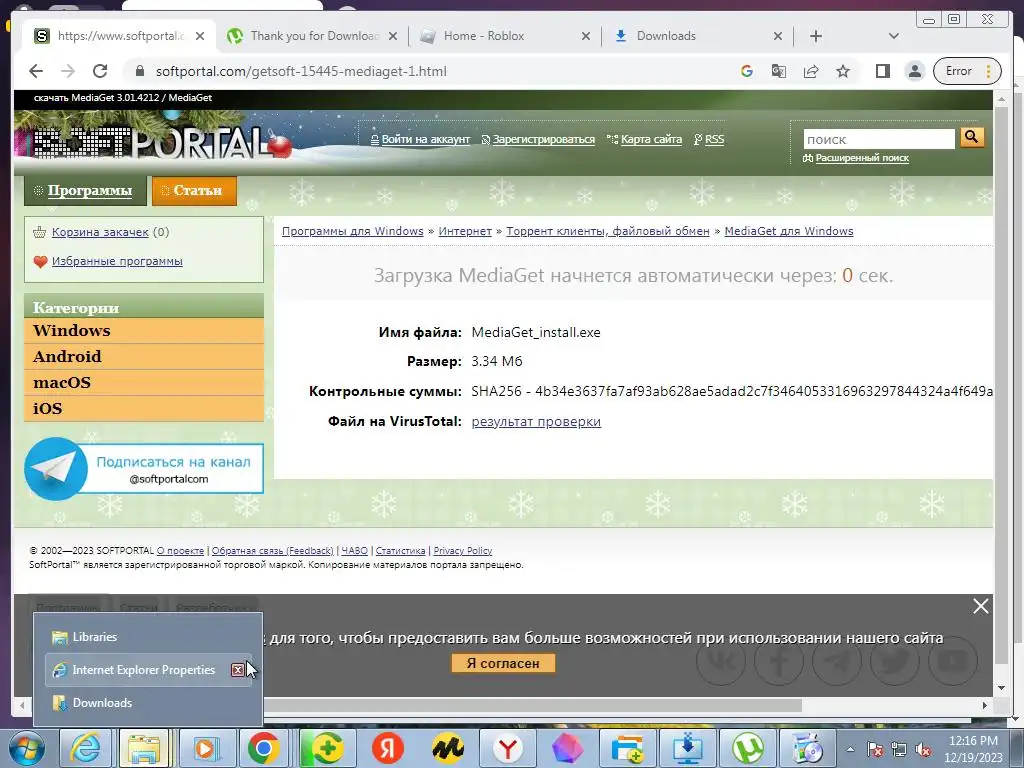Select the macOS category
Viewport: 1024px width, 768px height.
pos(144,383)
